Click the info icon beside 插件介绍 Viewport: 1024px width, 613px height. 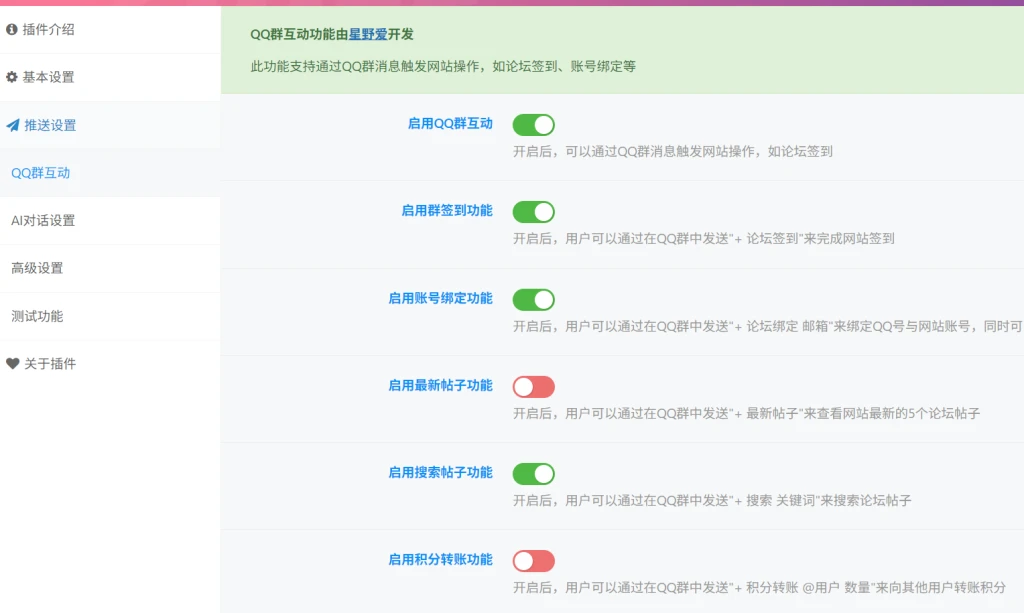coord(12,30)
